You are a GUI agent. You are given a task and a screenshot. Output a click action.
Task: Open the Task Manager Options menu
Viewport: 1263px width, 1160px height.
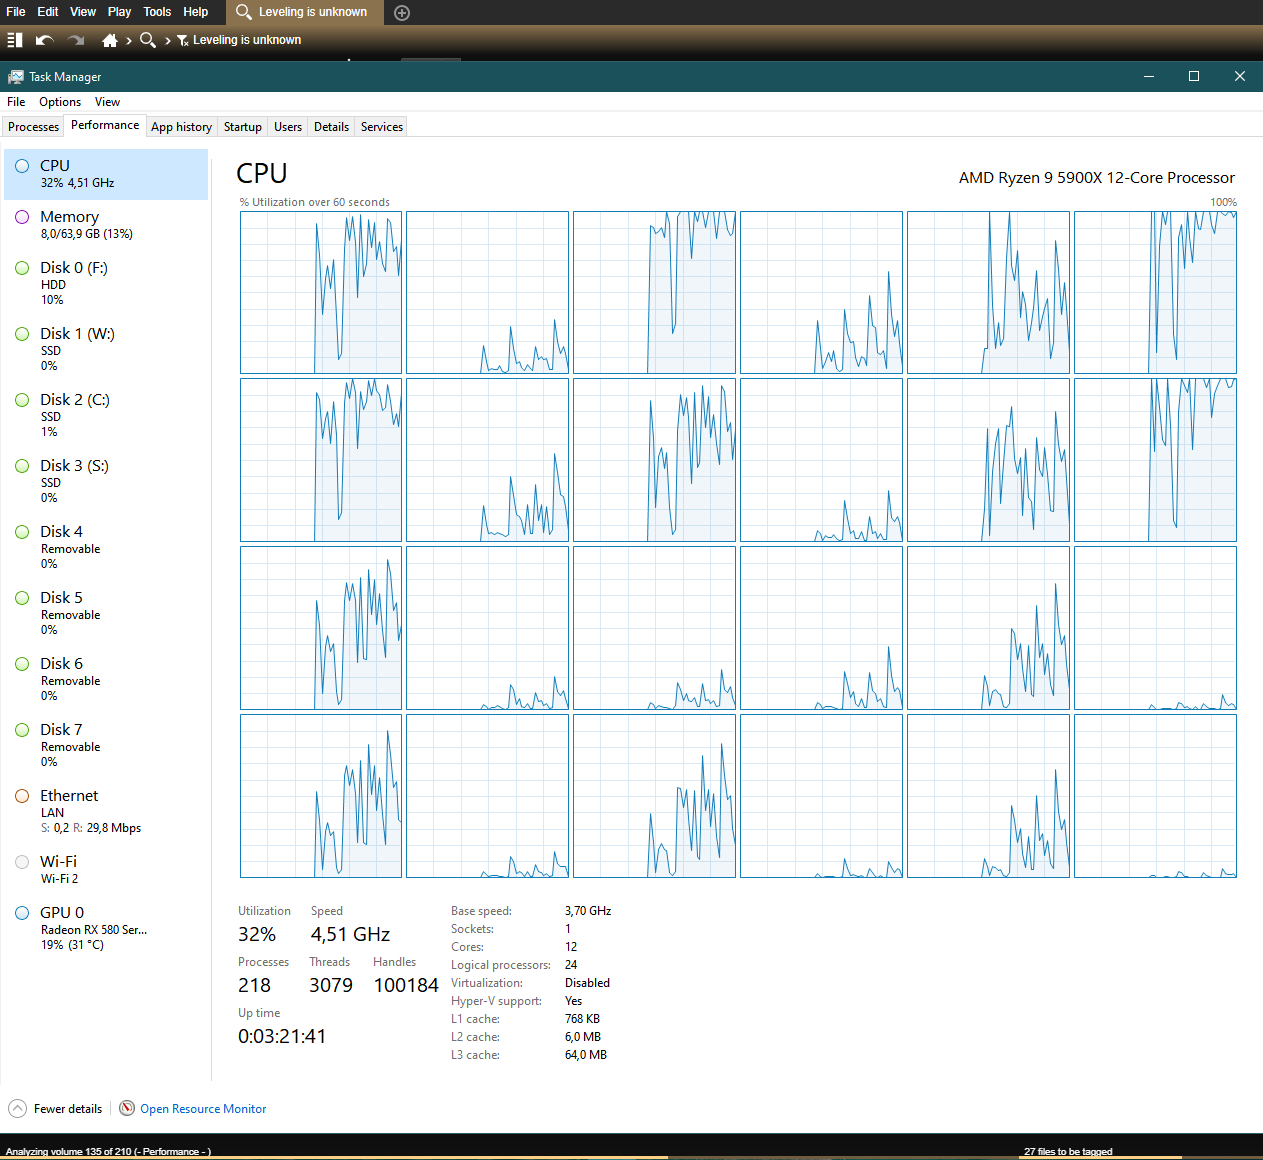coord(60,102)
